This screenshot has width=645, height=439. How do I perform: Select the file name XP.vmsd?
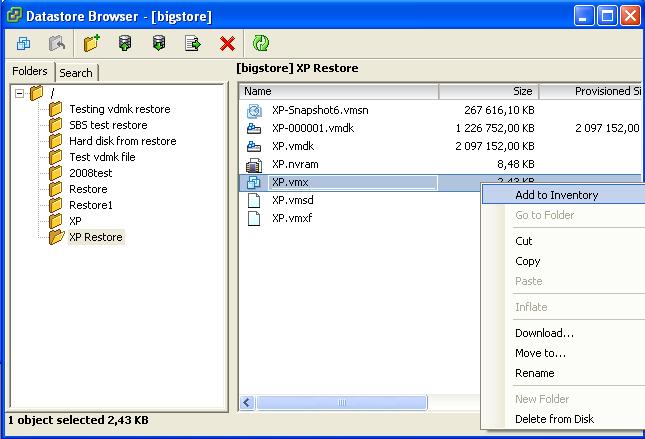292,200
